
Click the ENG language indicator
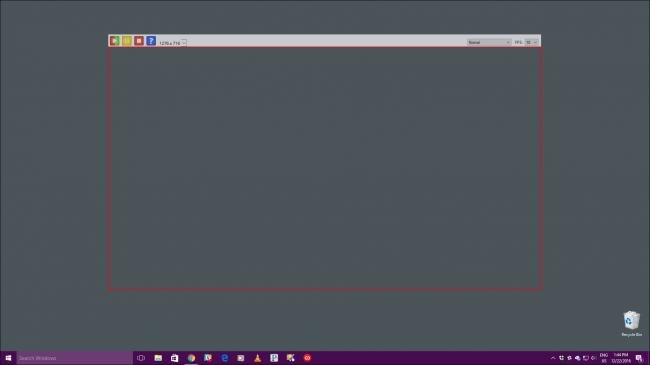click(x=604, y=358)
